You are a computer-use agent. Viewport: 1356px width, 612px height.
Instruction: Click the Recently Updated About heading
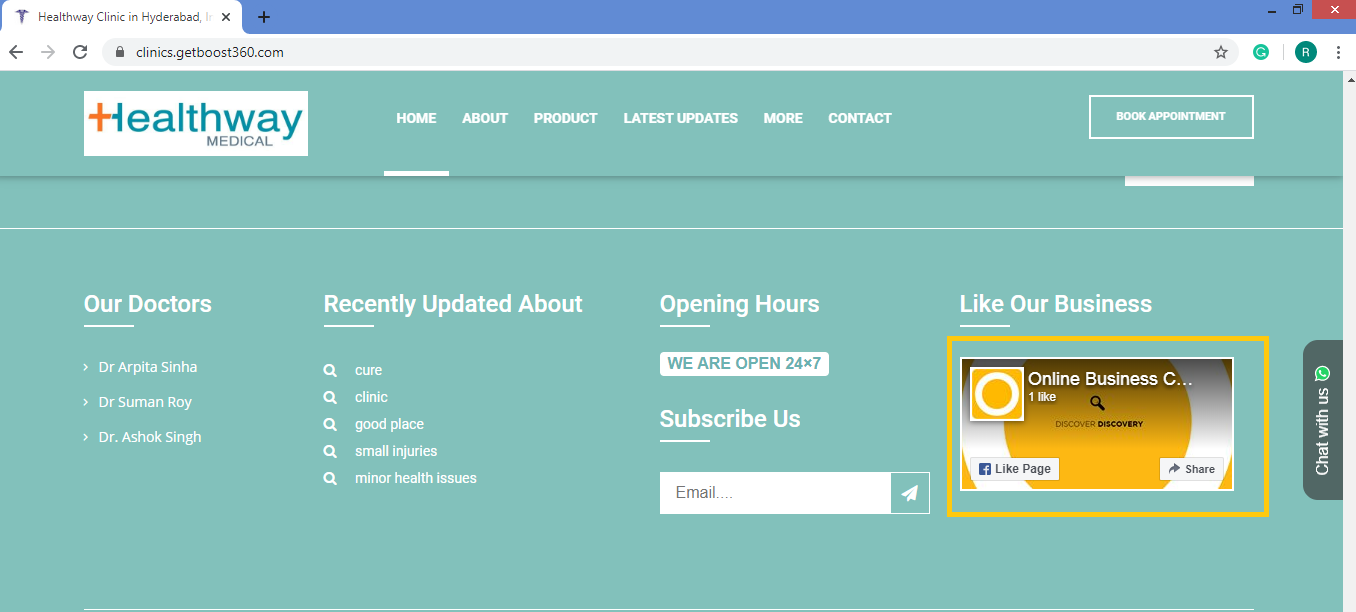(453, 304)
